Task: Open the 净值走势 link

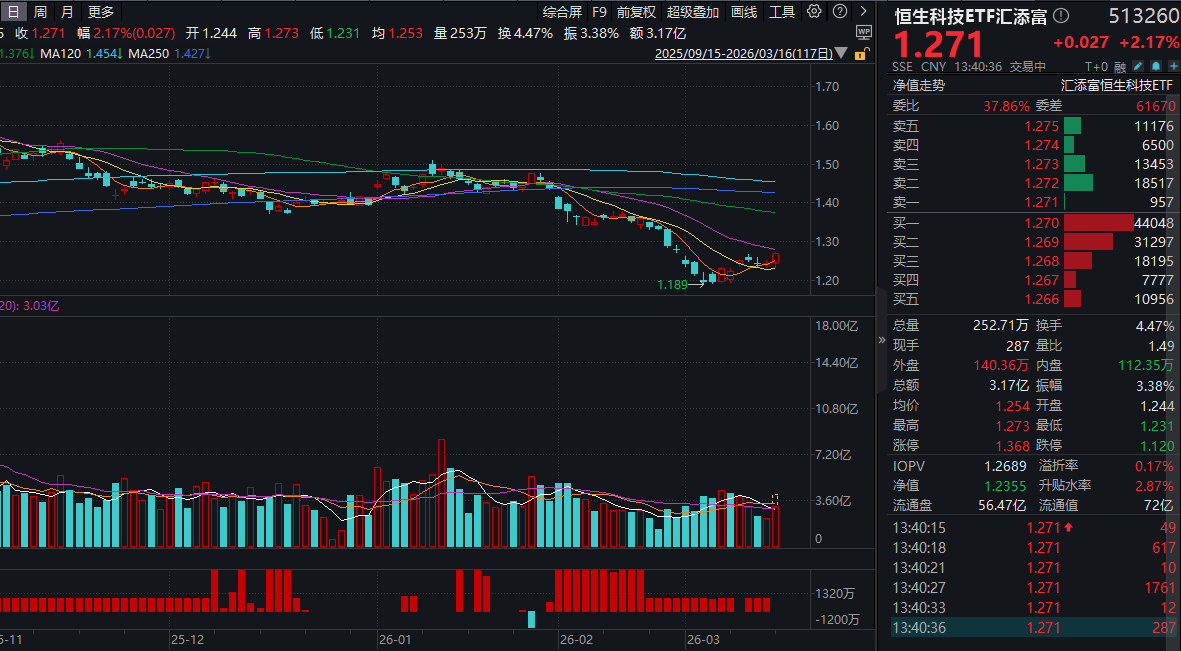Action: 917,86
